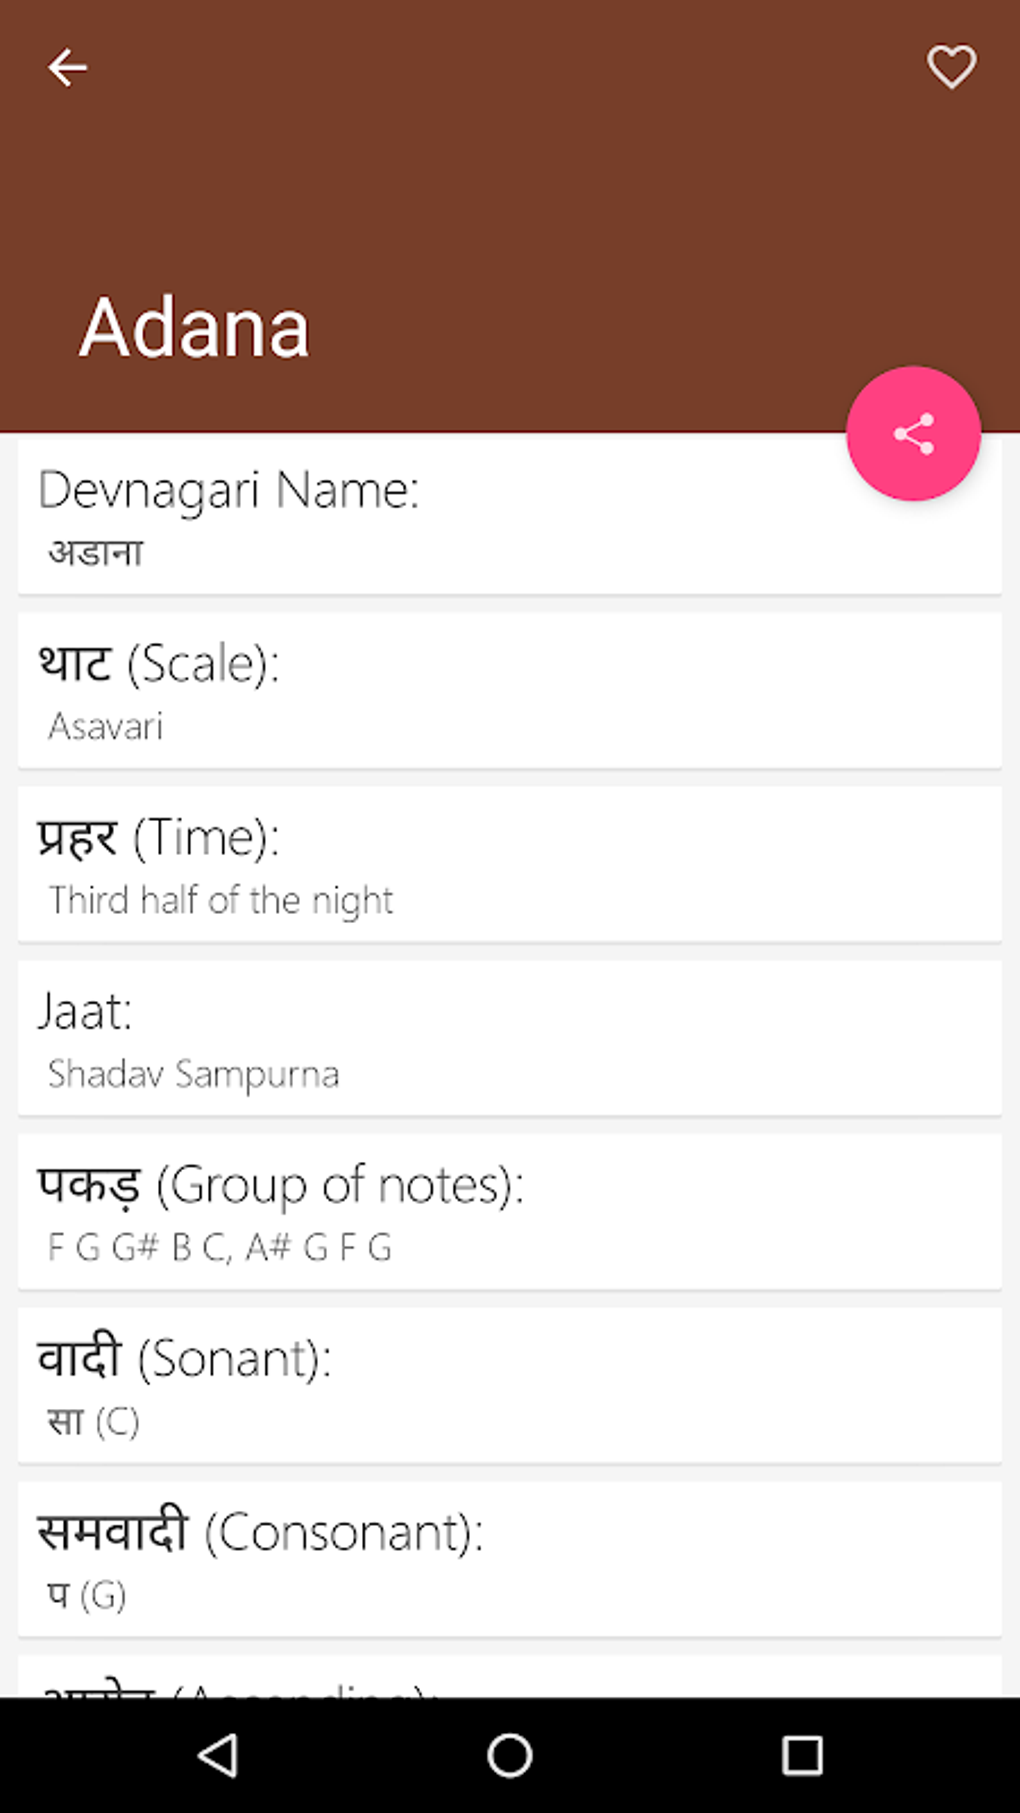Tap the Android back navigation button
1020x1813 pixels.
(x=217, y=1755)
